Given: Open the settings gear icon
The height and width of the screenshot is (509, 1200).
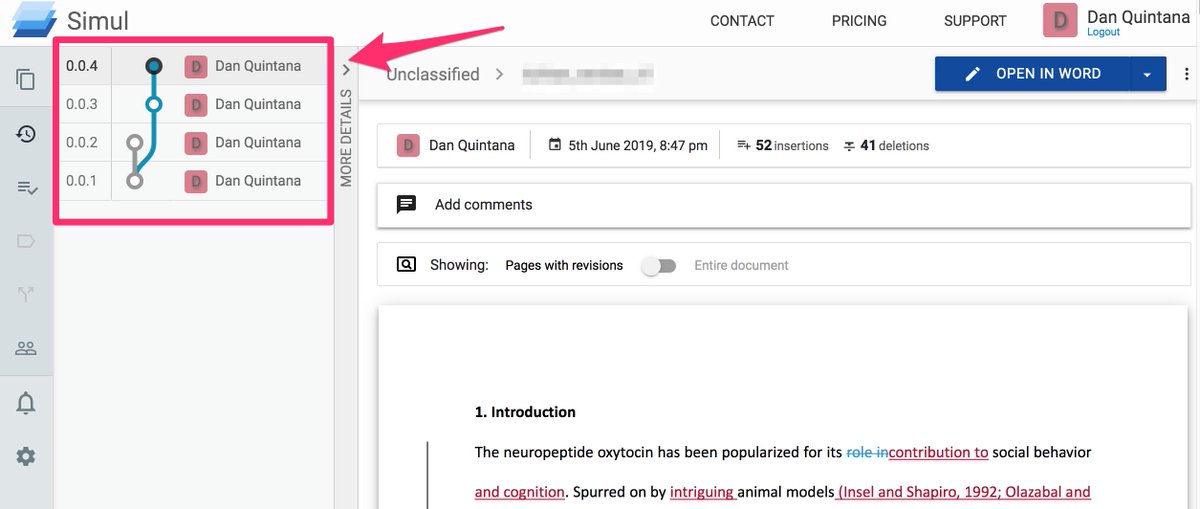Looking at the screenshot, I should tap(26, 456).
